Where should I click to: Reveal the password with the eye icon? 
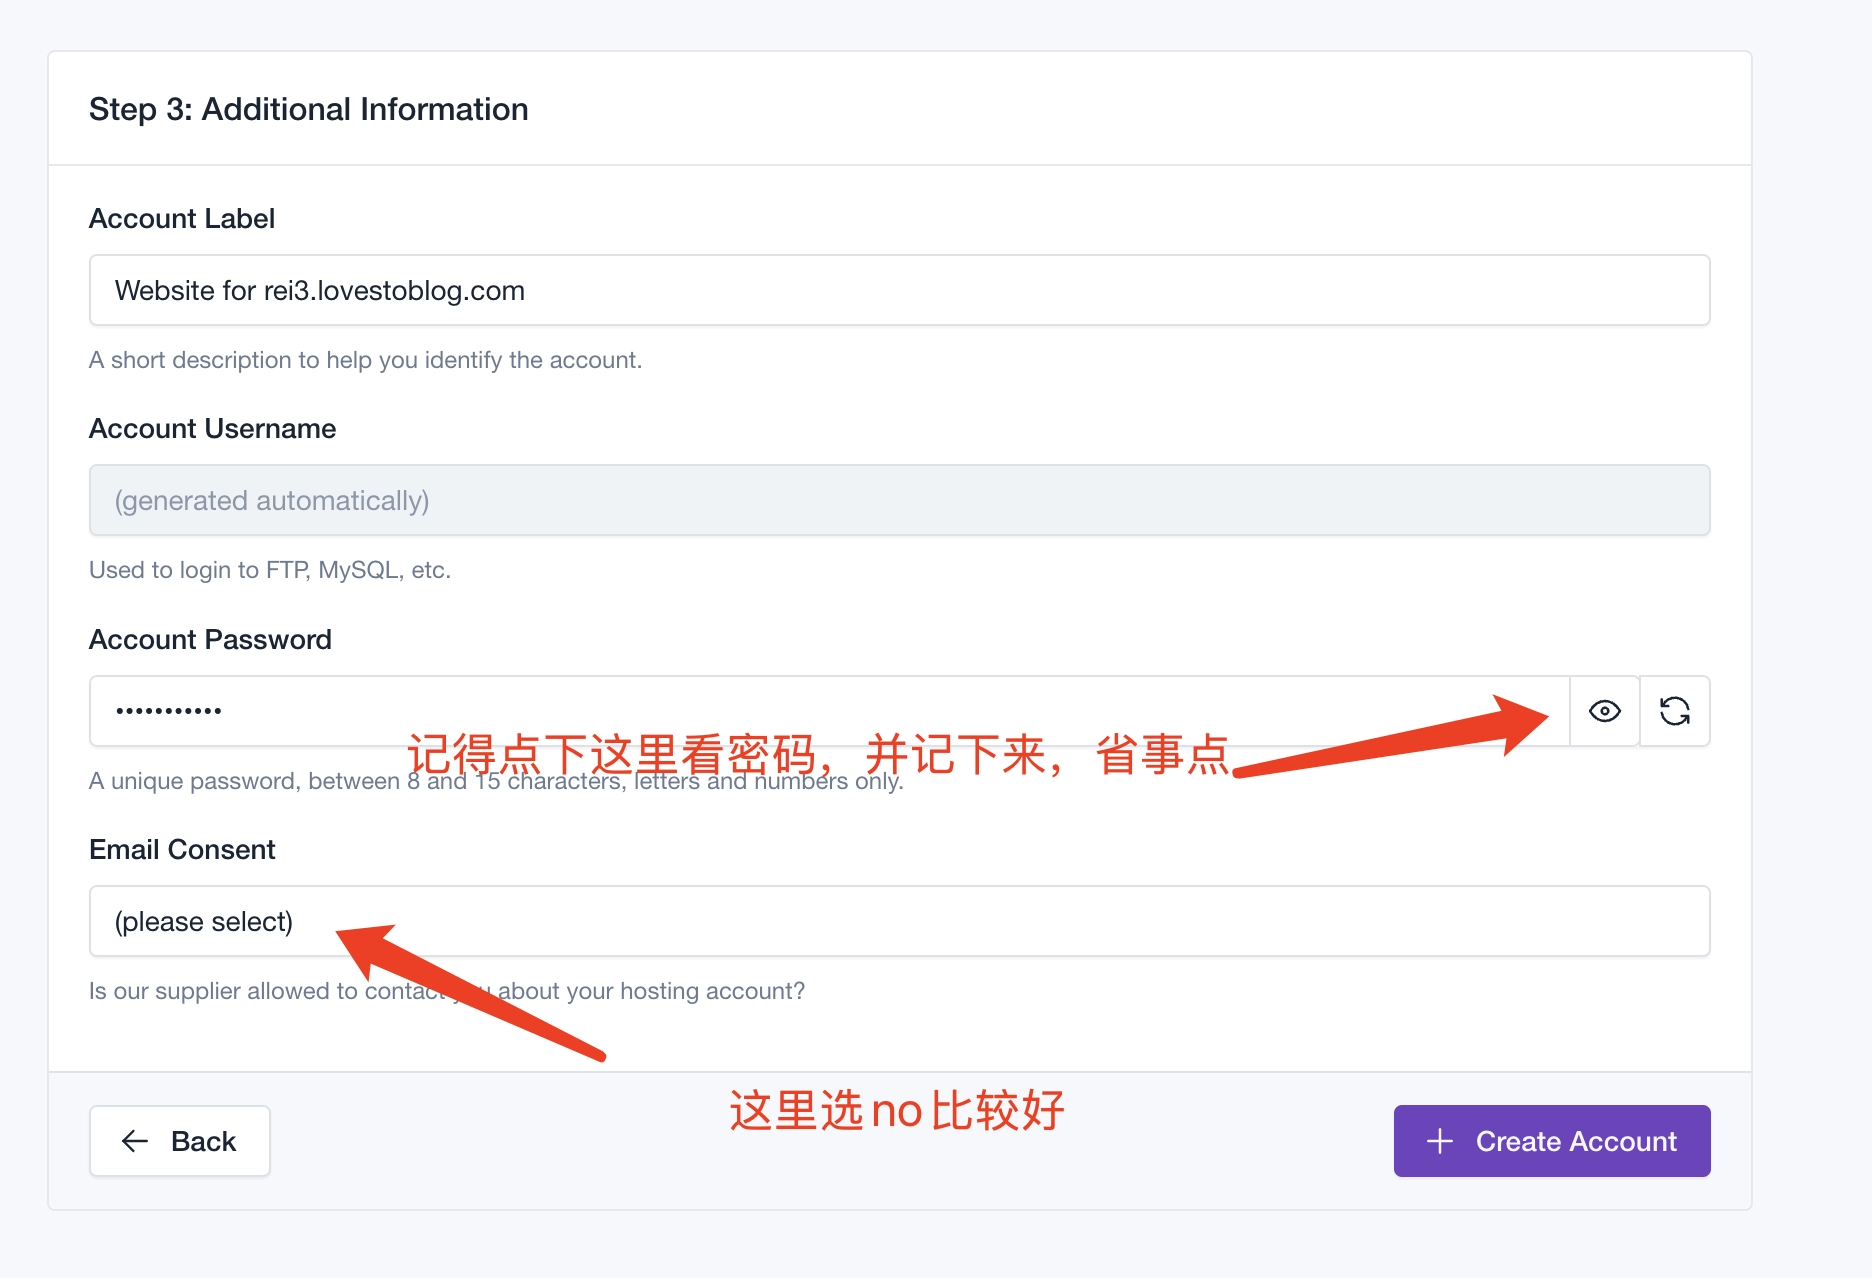pyautogui.click(x=1604, y=711)
